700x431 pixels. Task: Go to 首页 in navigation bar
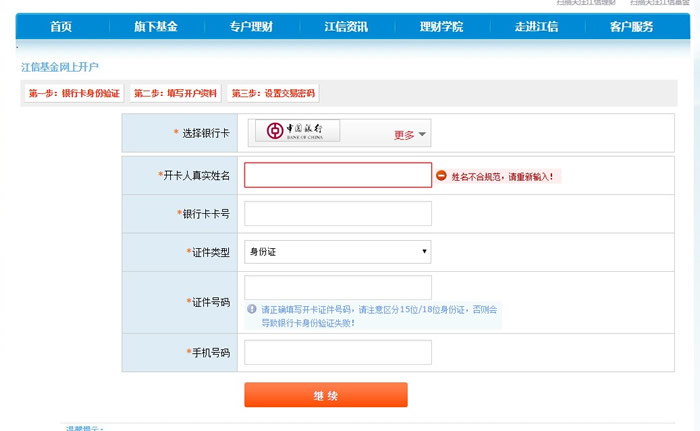(x=61, y=27)
